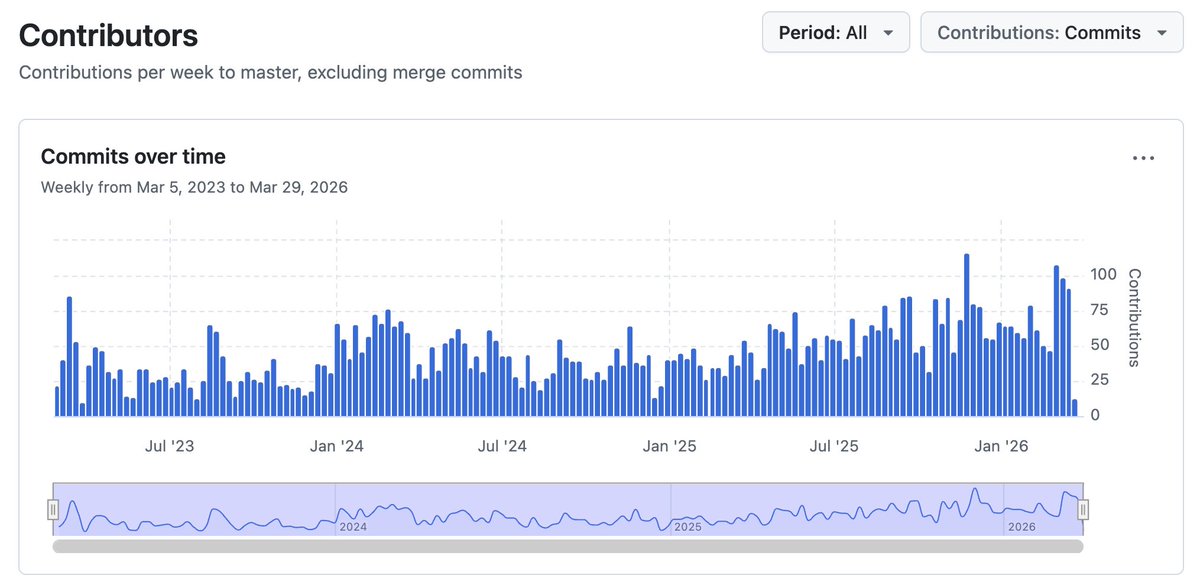Image resolution: width=1200 pixels, height=585 pixels.
Task: Click the 2024 marker in the overview navigator
Action: (x=354, y=526)
